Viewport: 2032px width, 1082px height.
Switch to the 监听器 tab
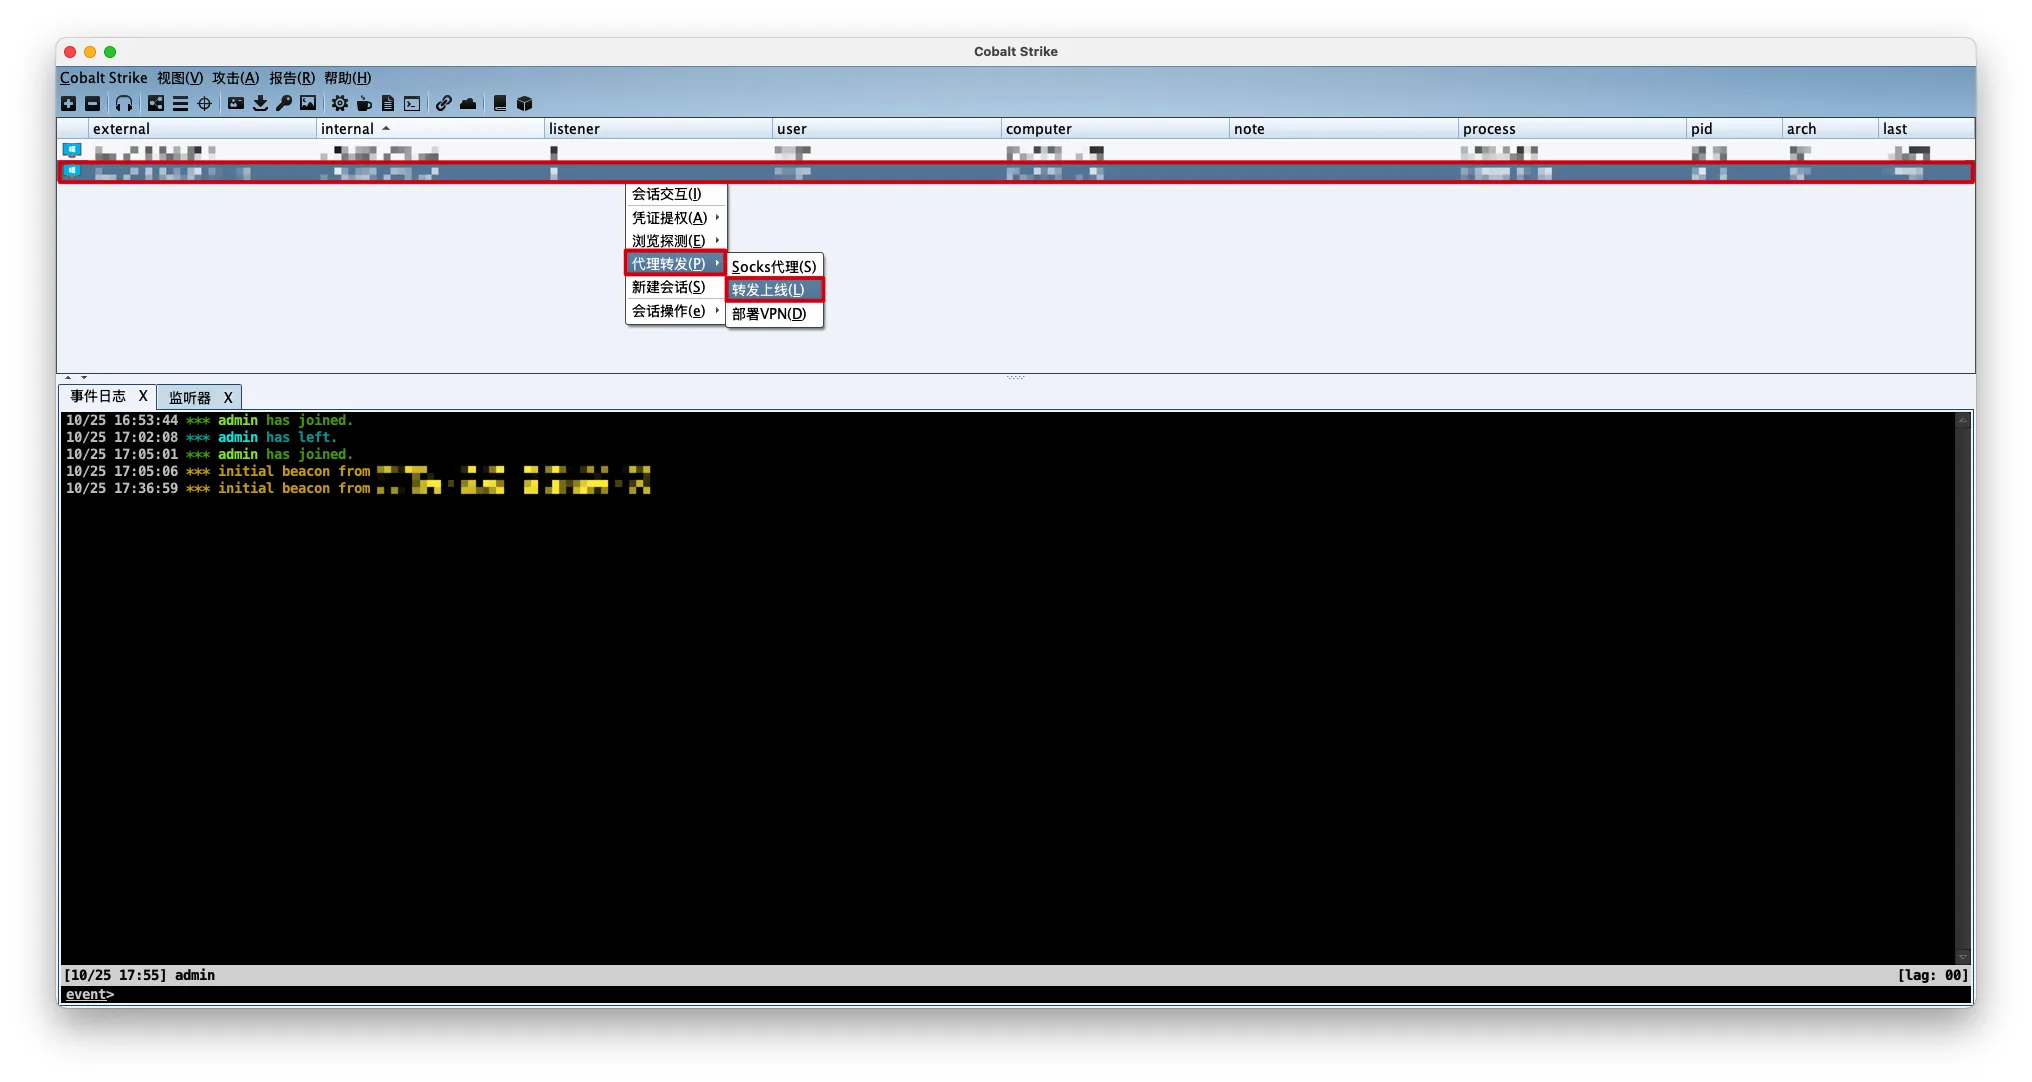[190, 397]
